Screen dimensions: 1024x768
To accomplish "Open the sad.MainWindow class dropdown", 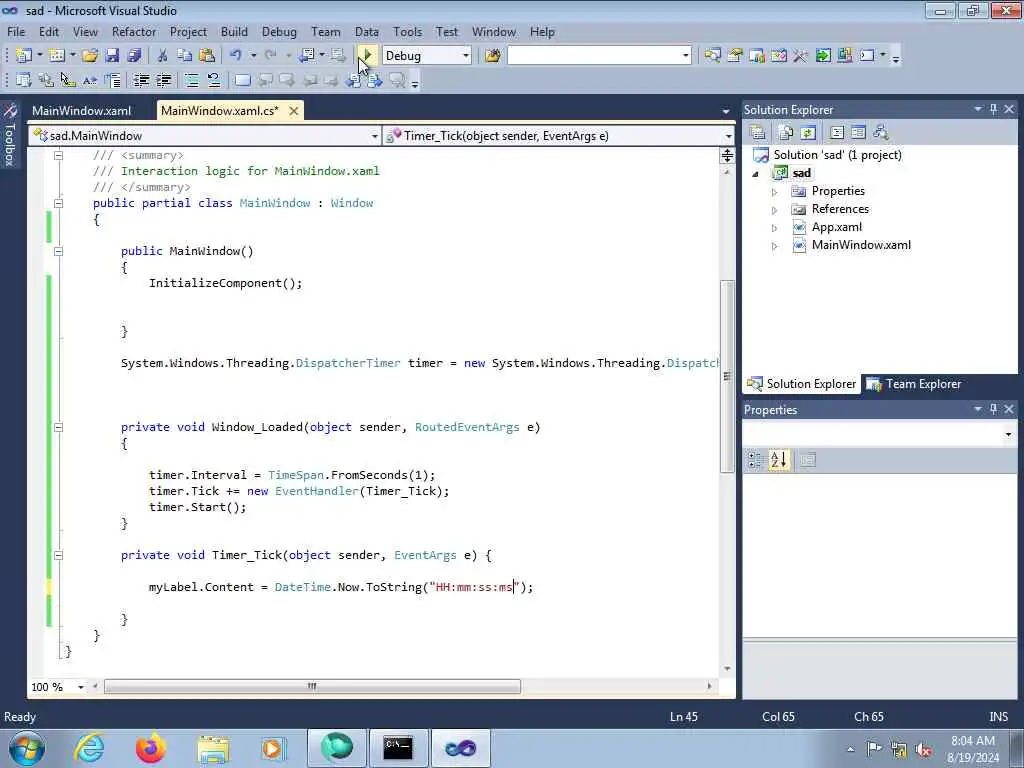I will click(x=374, y=136).
